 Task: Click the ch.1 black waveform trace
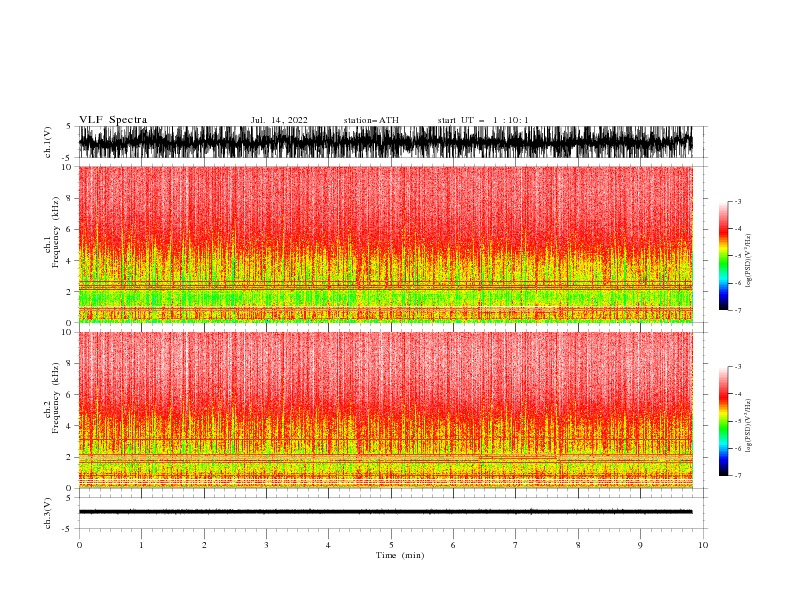point(385,142)
